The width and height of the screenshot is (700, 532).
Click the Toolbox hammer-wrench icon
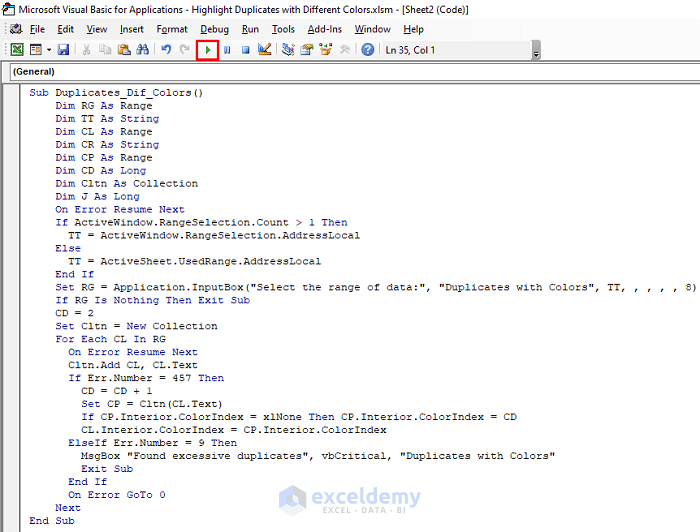(x=344, y=50)
